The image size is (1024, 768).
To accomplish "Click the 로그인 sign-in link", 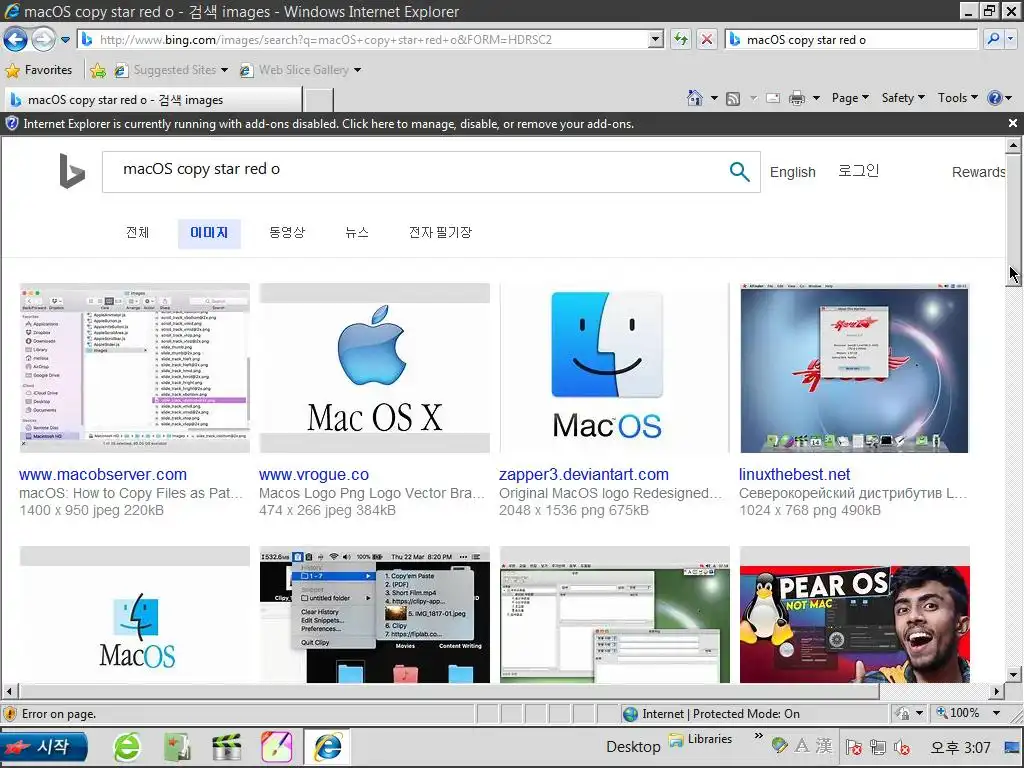I will 858,171.
